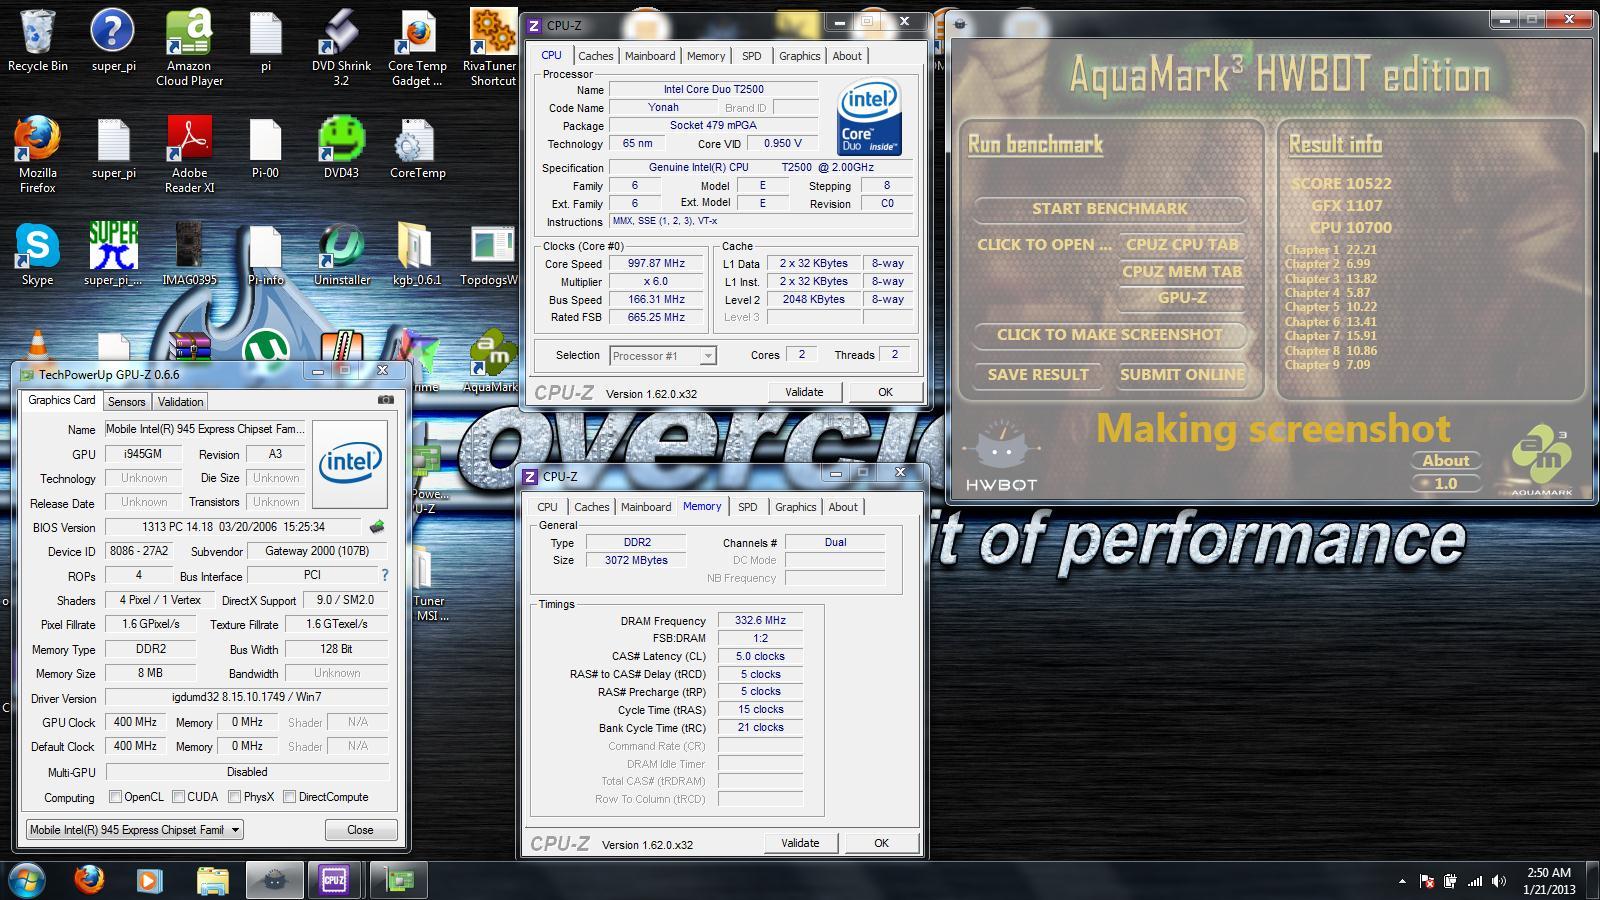Image resolution: width=1600 pixels, height=900 pixels.
Task: Open the super_pi application icon
Action: pyautogui.click(x=113, y=254)
